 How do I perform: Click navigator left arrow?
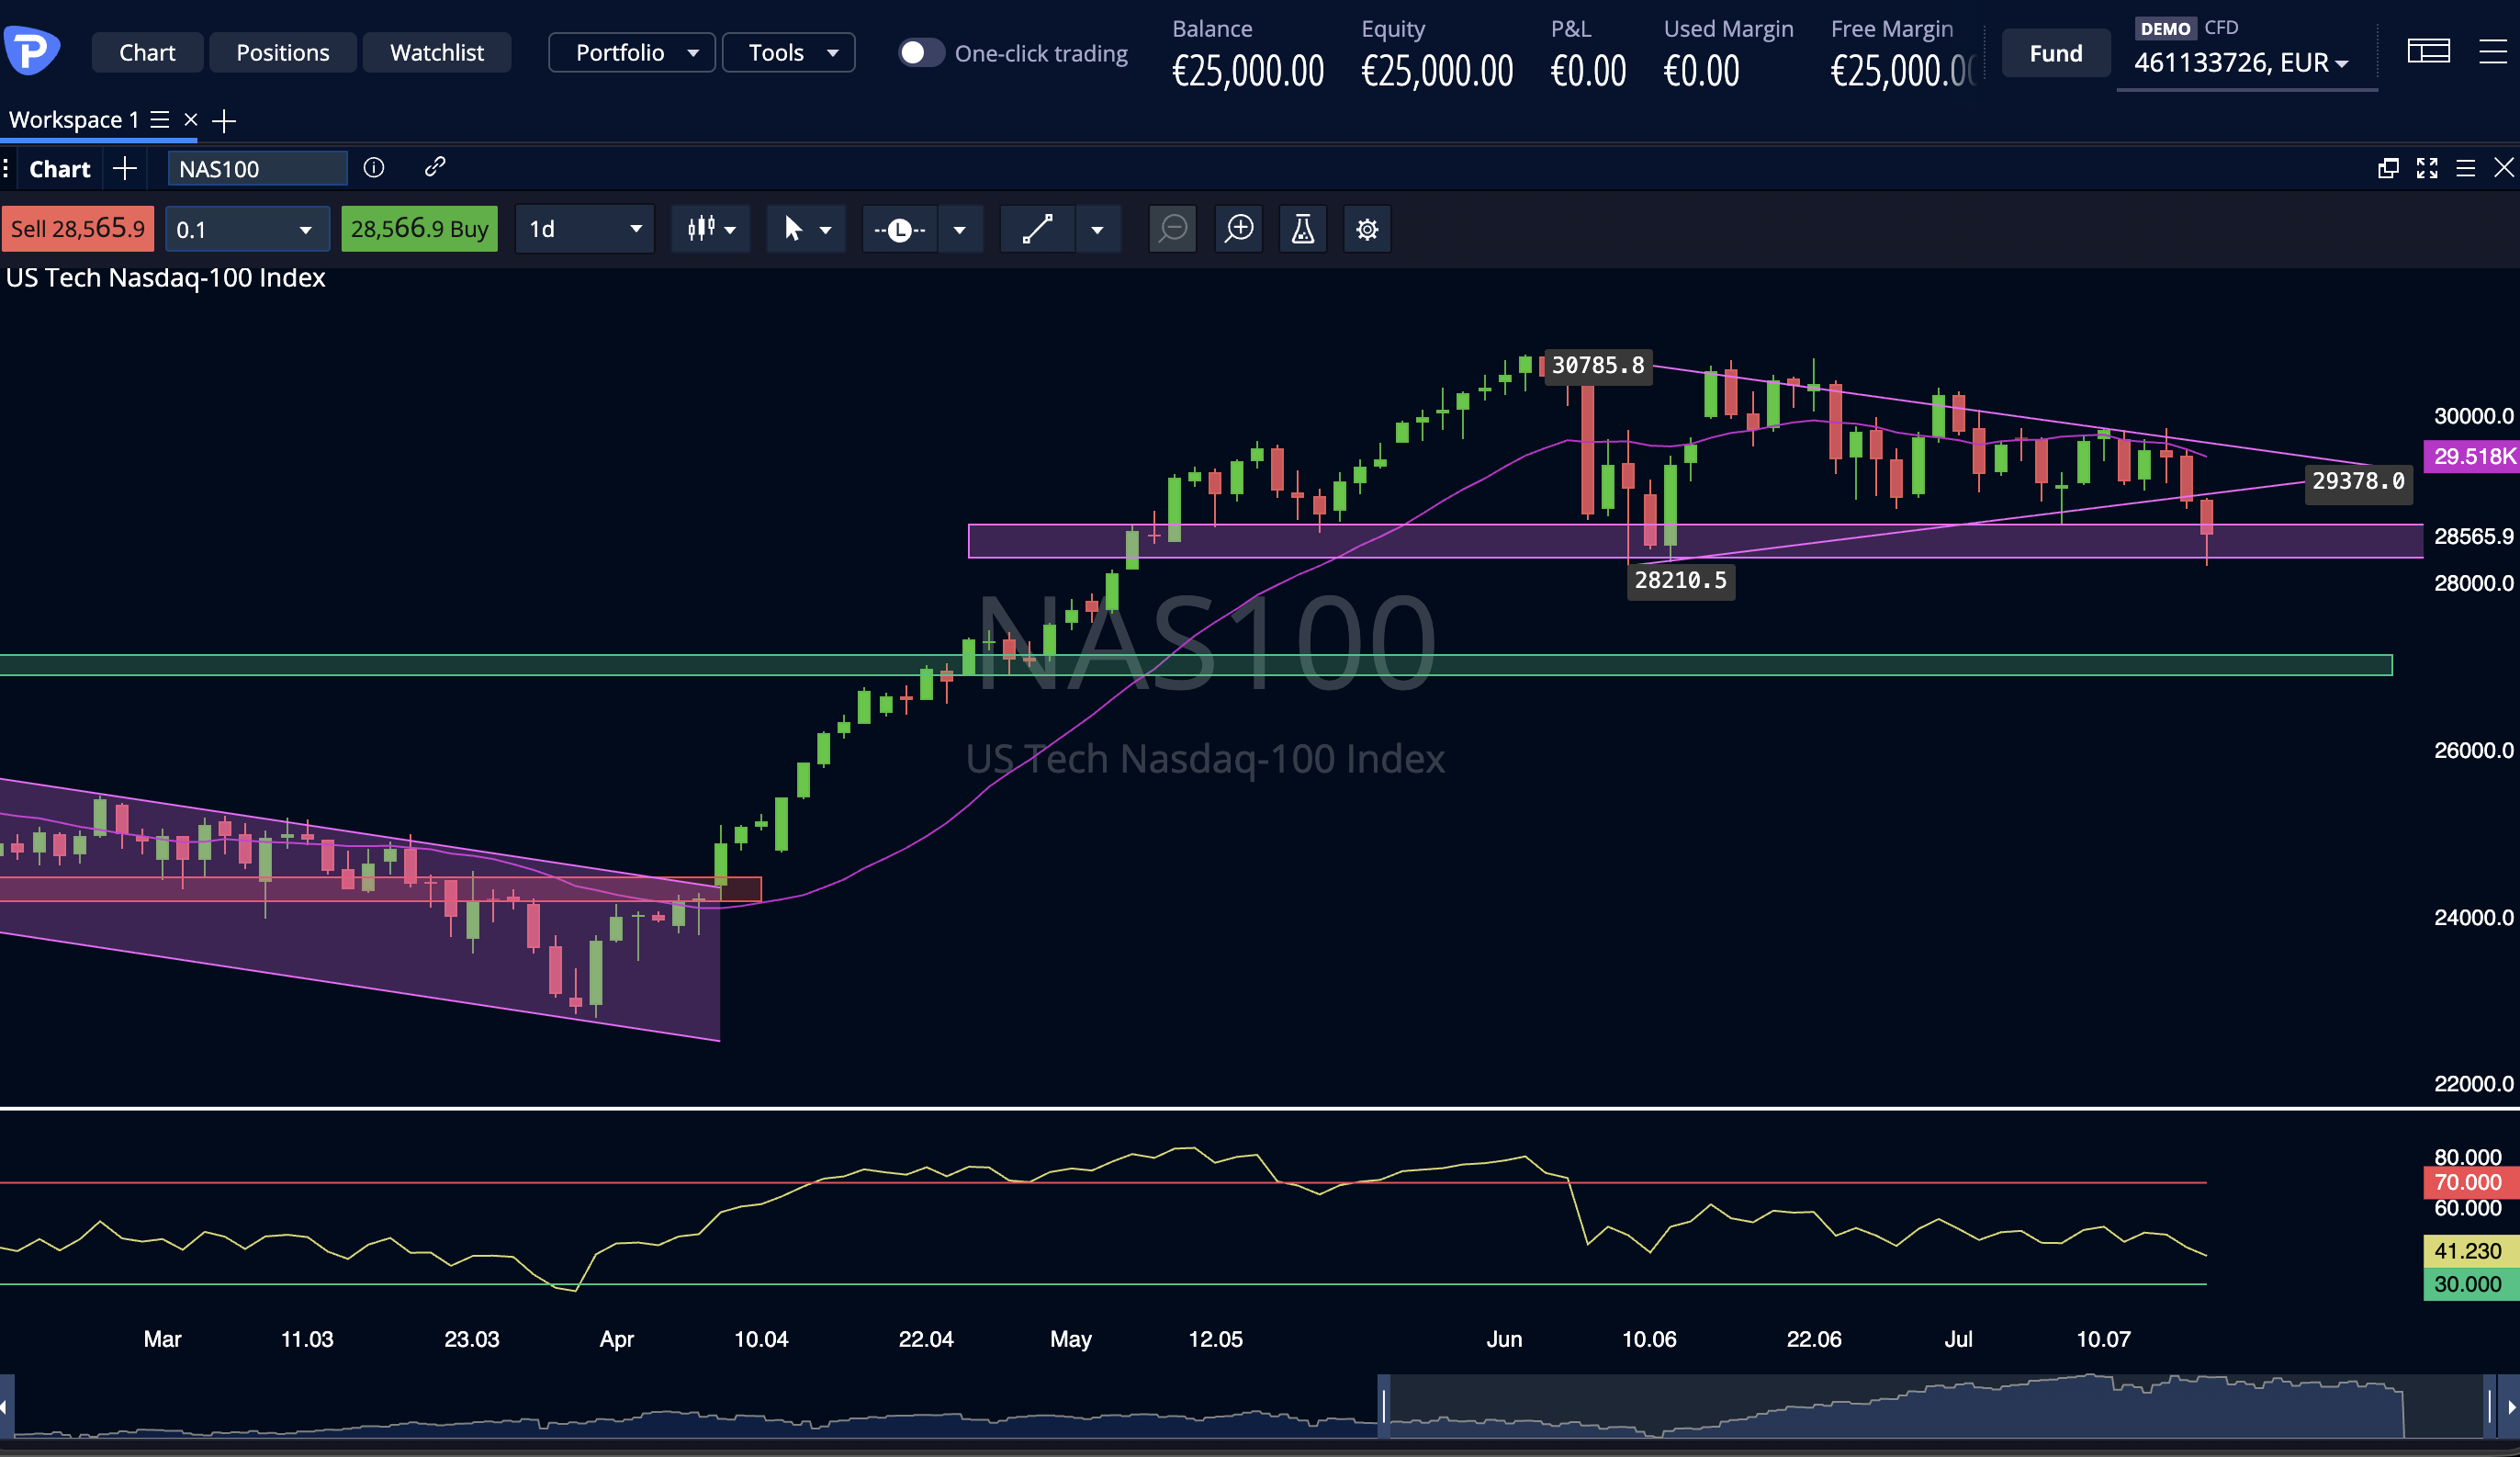(x=5, y=1406)
